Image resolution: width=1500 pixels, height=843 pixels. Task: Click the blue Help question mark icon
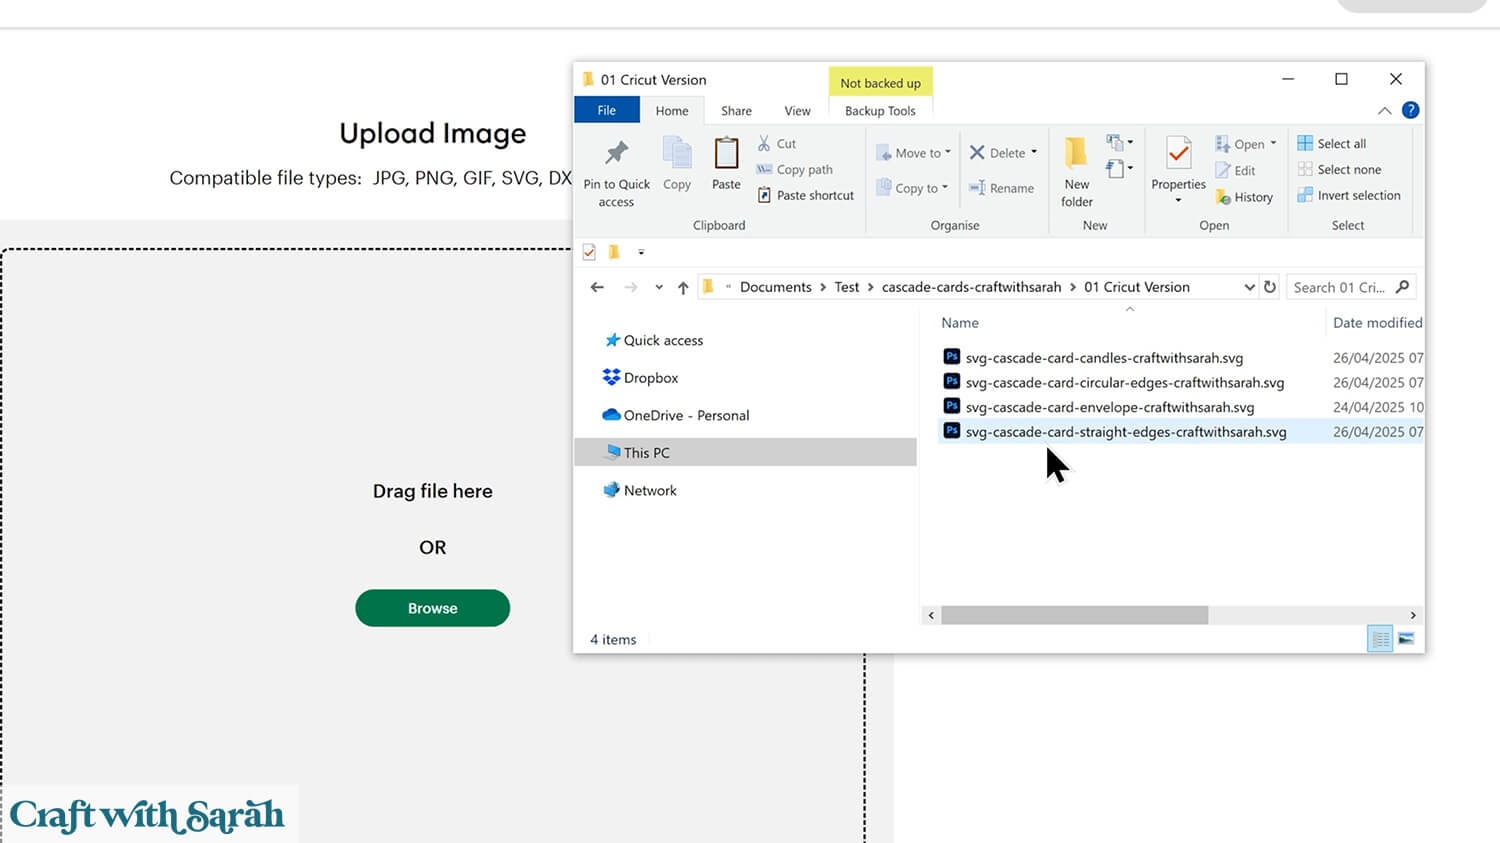pos(1410,110)
